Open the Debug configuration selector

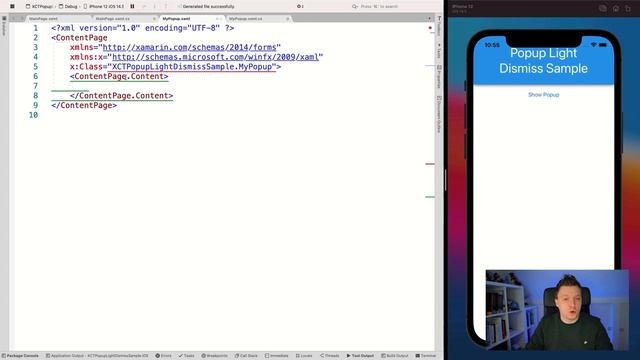[x=68, y=7]
